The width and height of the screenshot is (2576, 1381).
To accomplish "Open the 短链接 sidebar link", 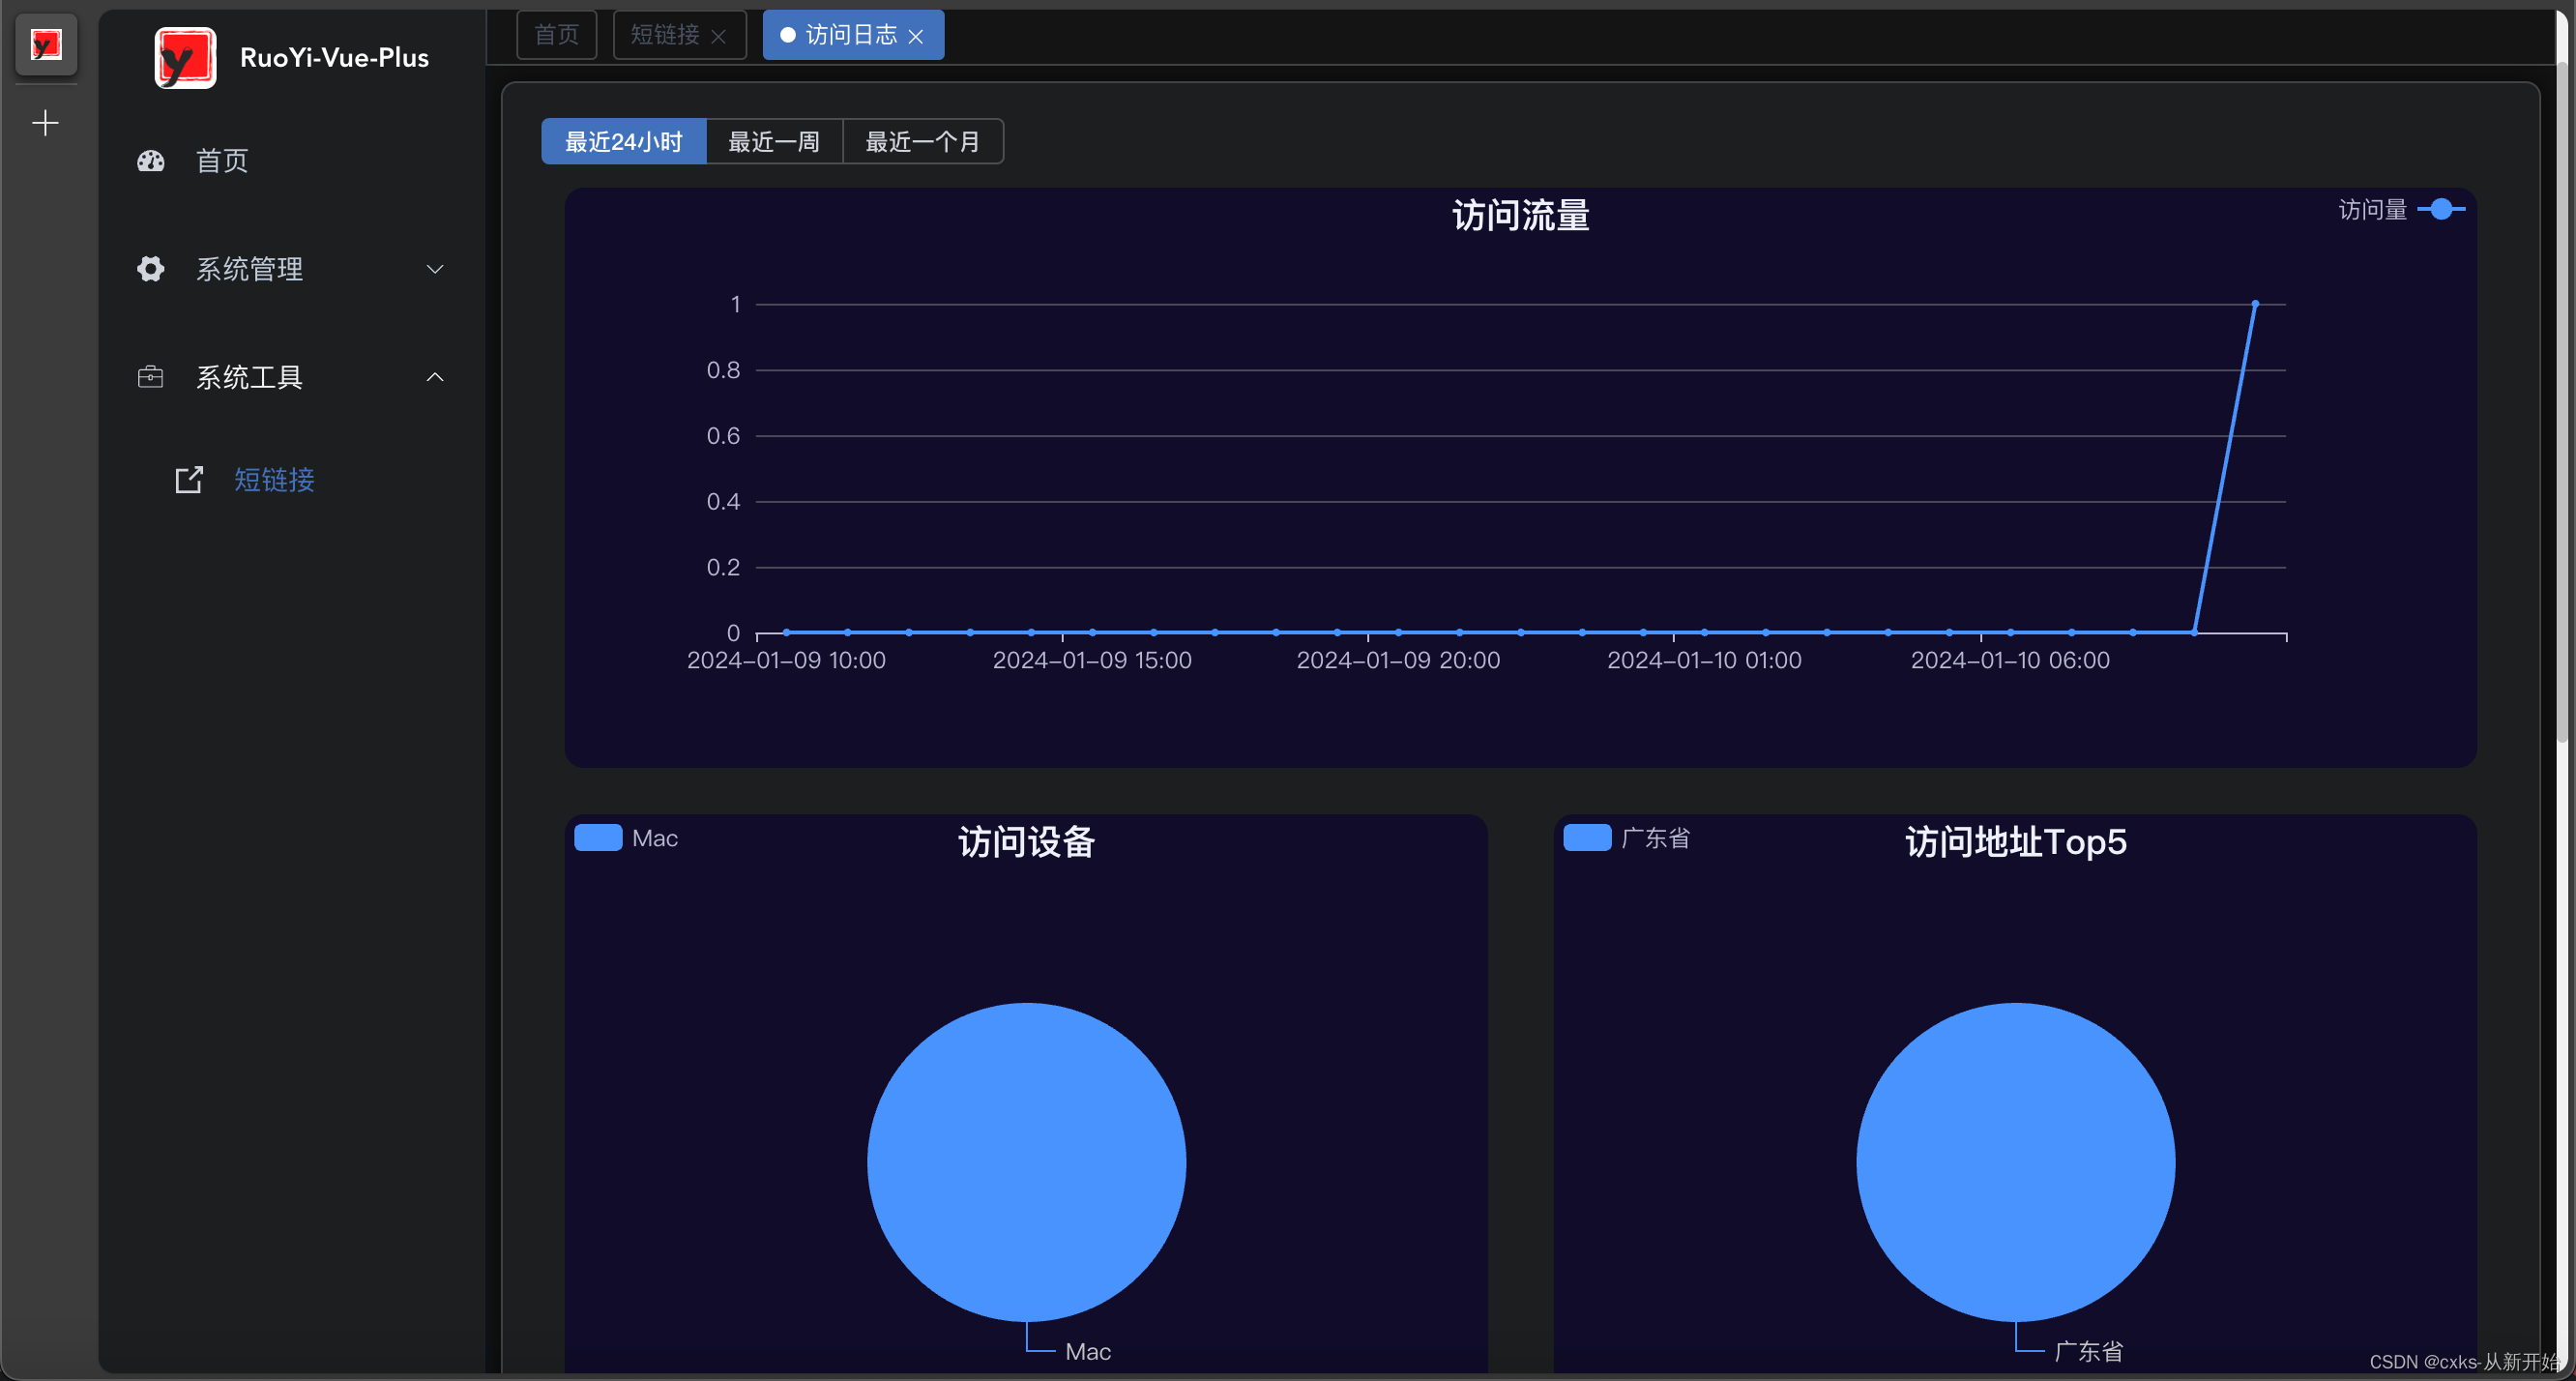I will 274,480.
